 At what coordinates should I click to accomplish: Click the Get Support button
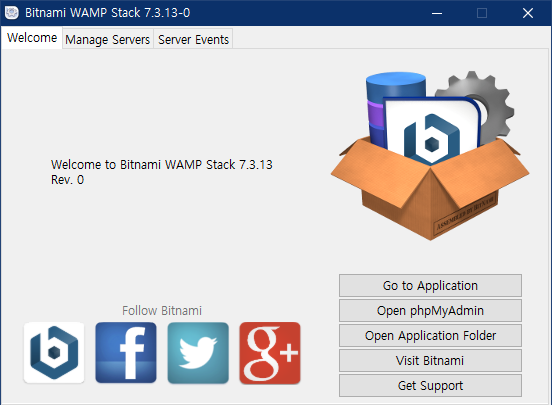tap(430, 386)
